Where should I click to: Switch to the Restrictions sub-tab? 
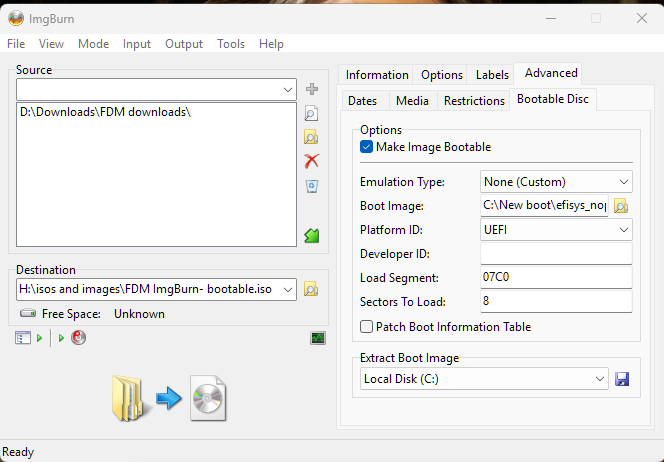(474, 101)
